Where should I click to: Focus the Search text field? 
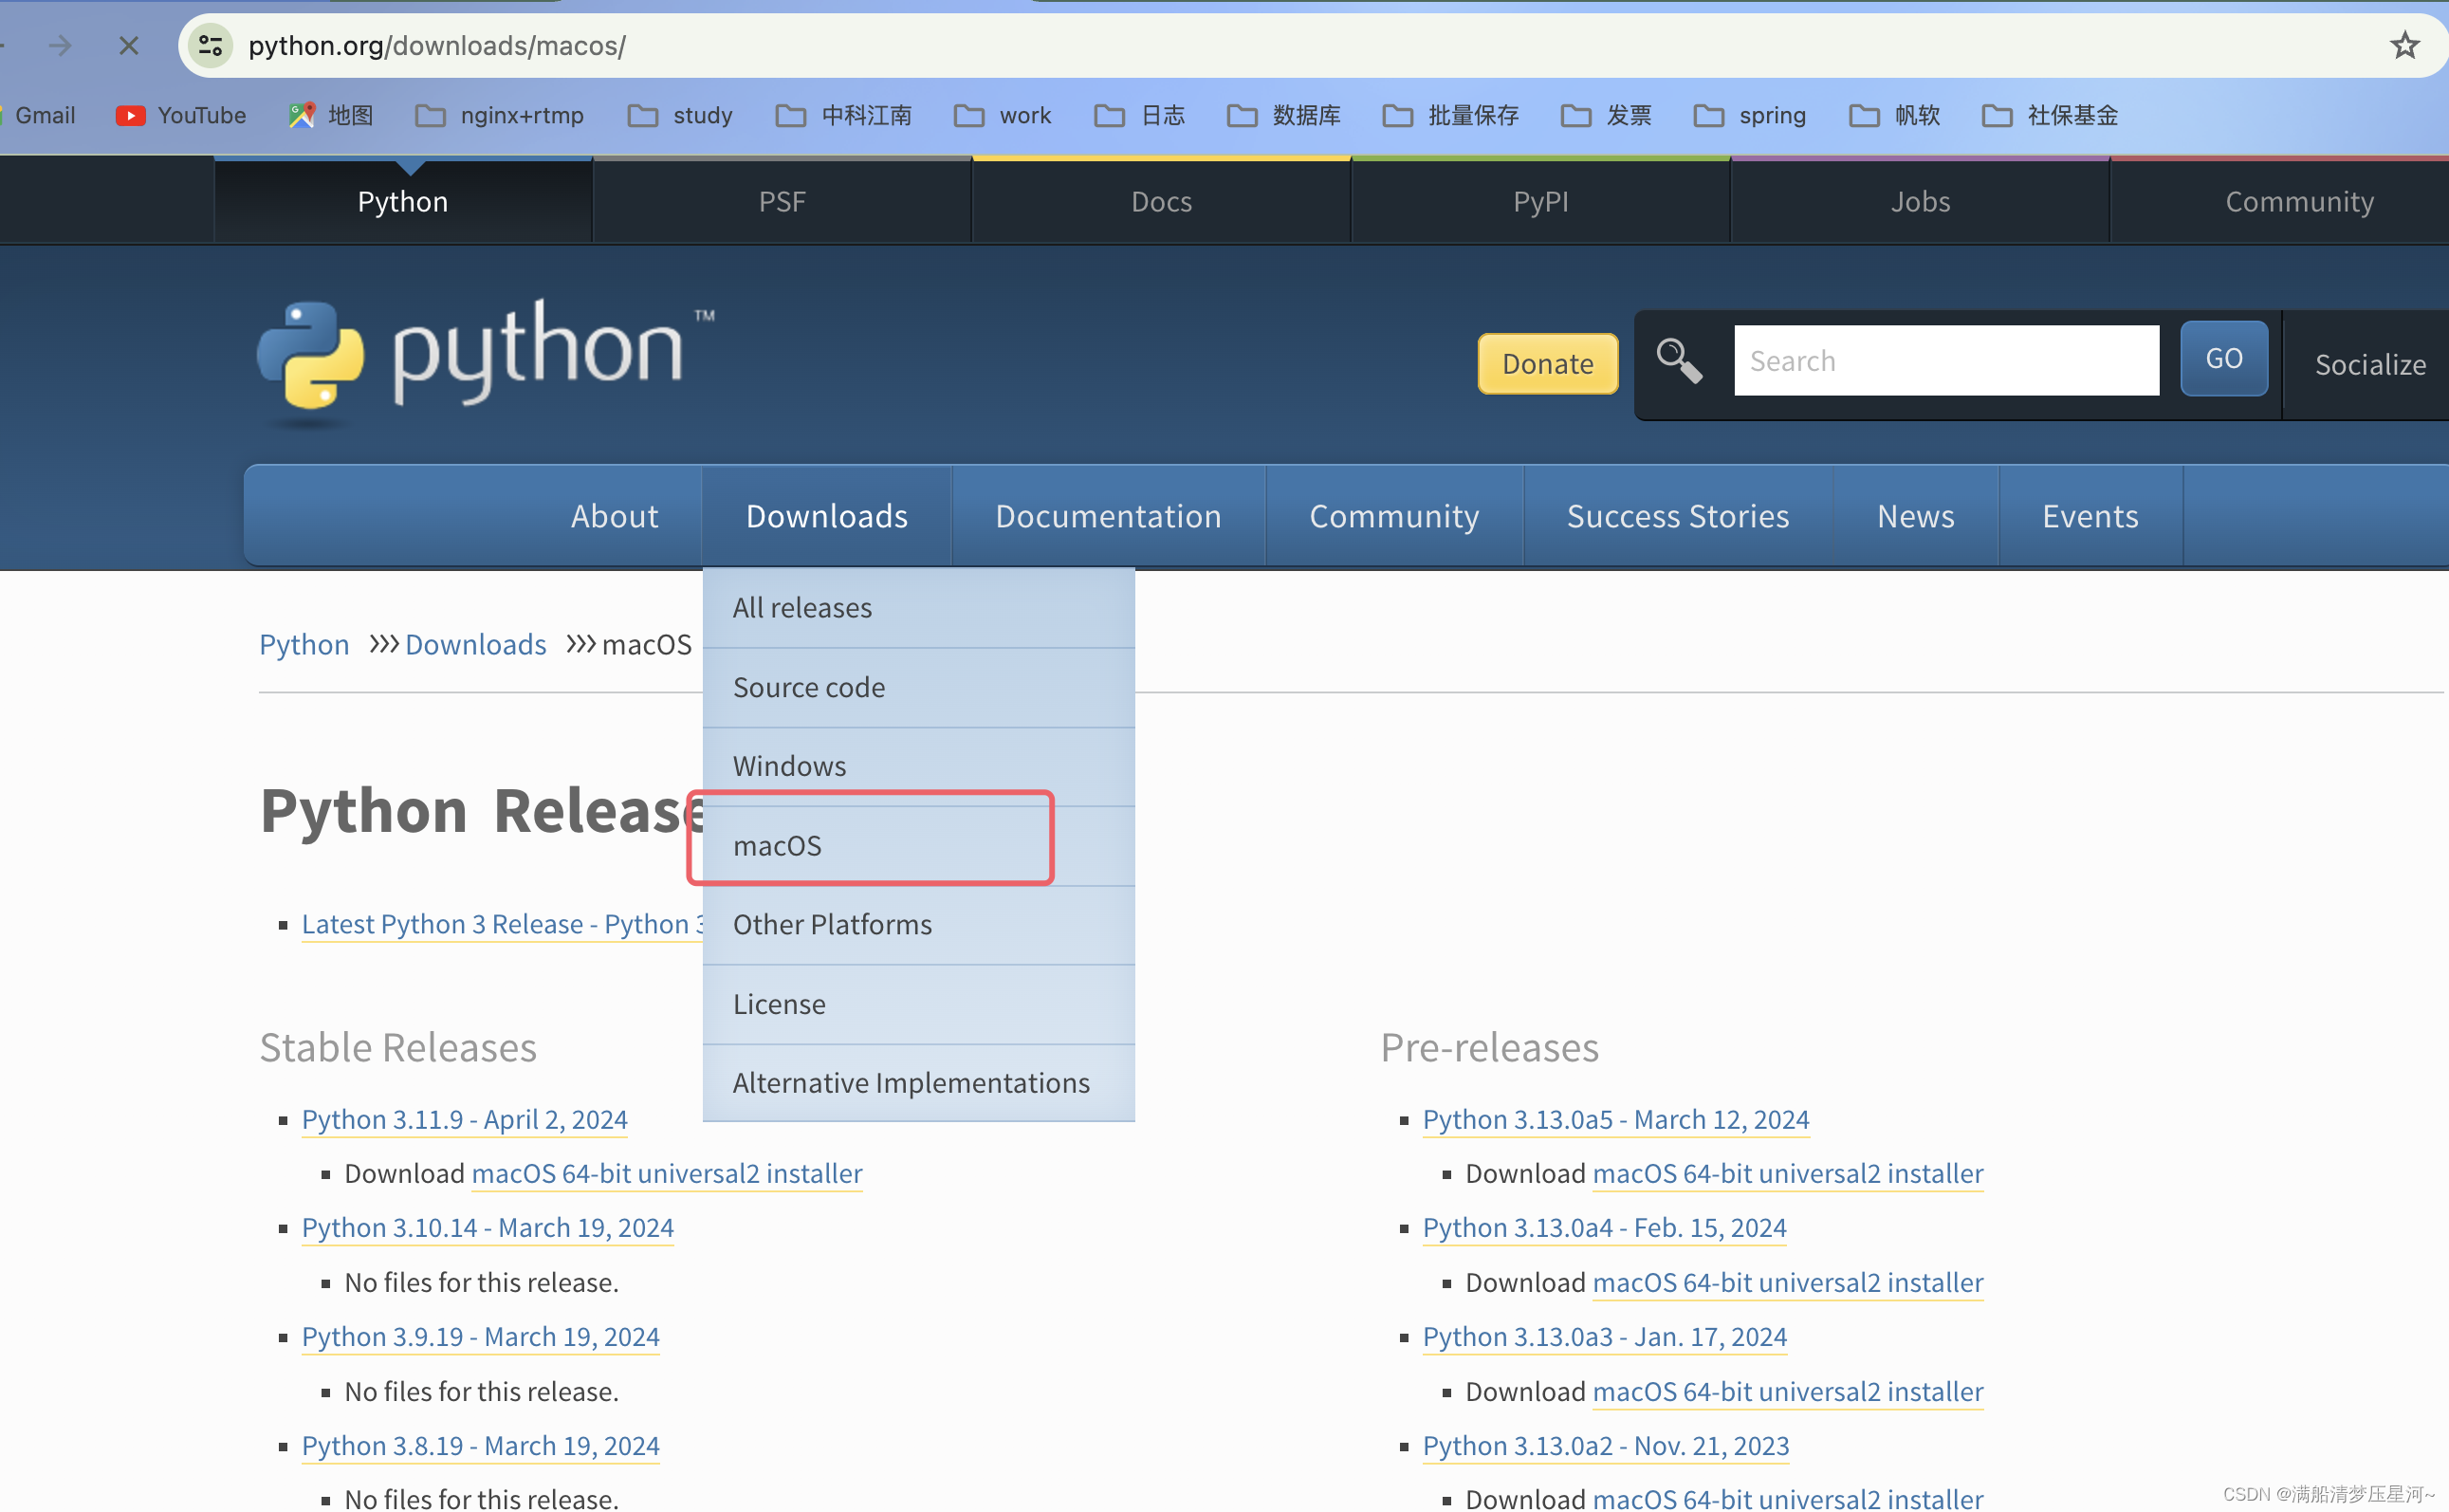pos(1946,360)
